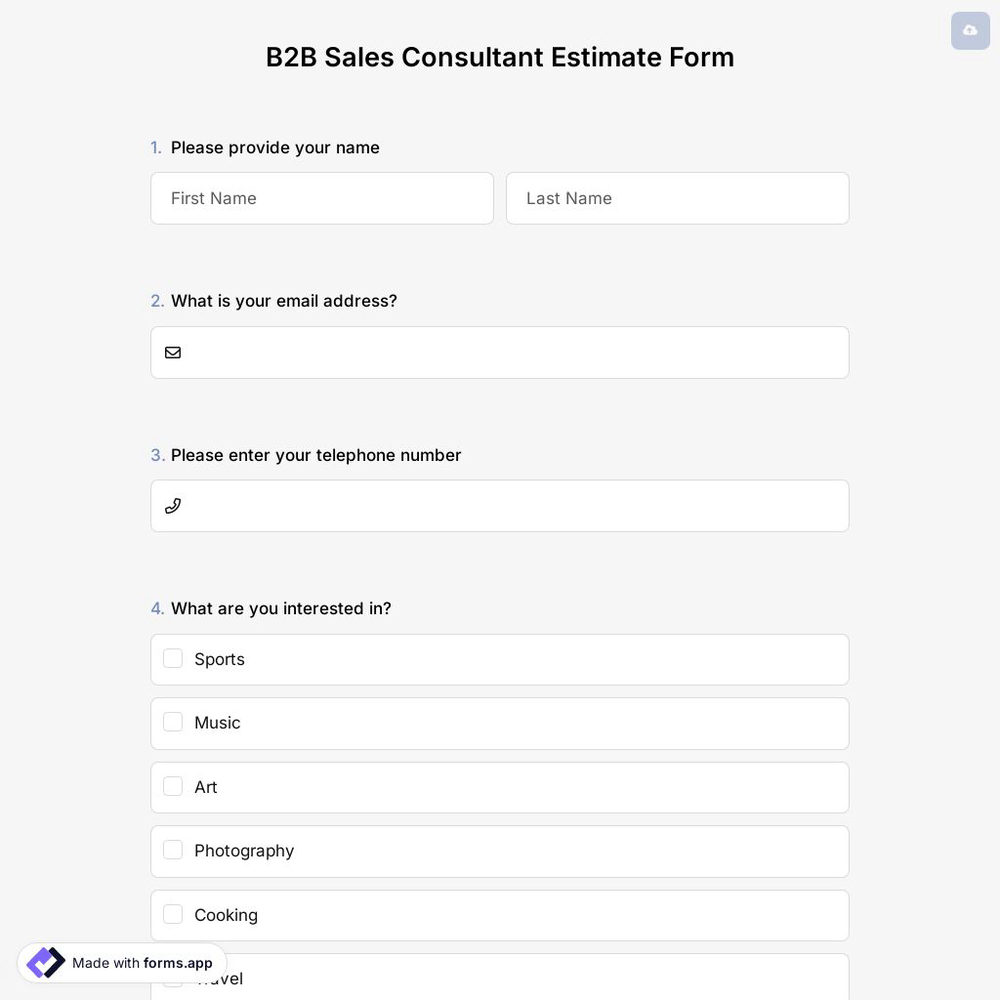
Task: Click the cloud upload icon top right
Action: click(x=969, y=30)
